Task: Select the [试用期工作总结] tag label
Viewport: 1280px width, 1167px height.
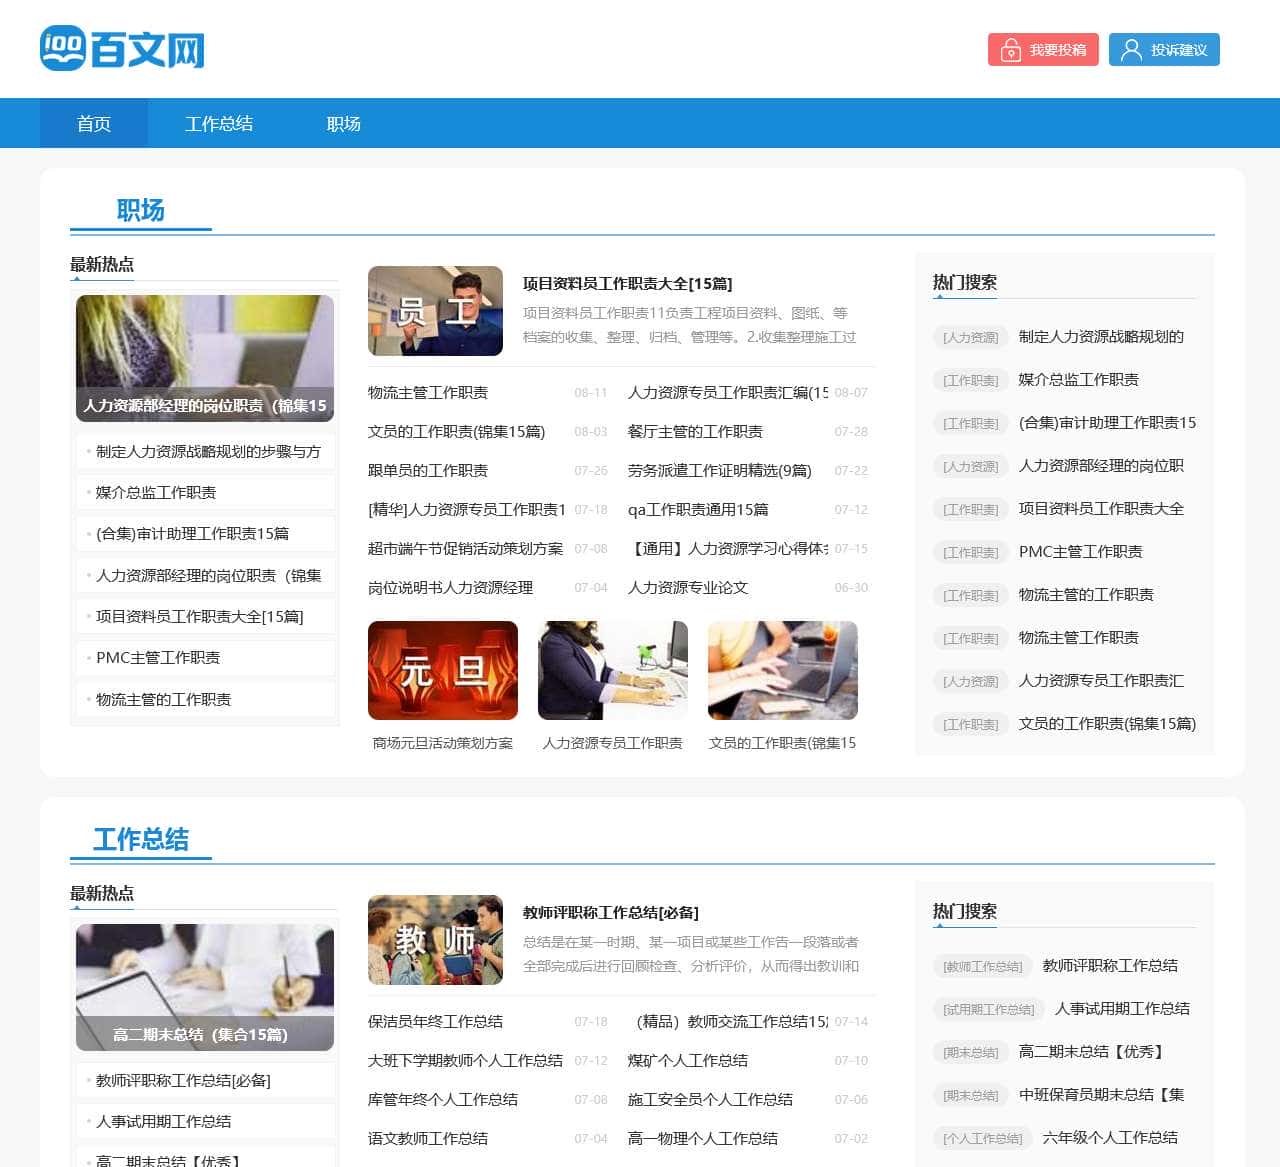Action: click(988, 1009)
